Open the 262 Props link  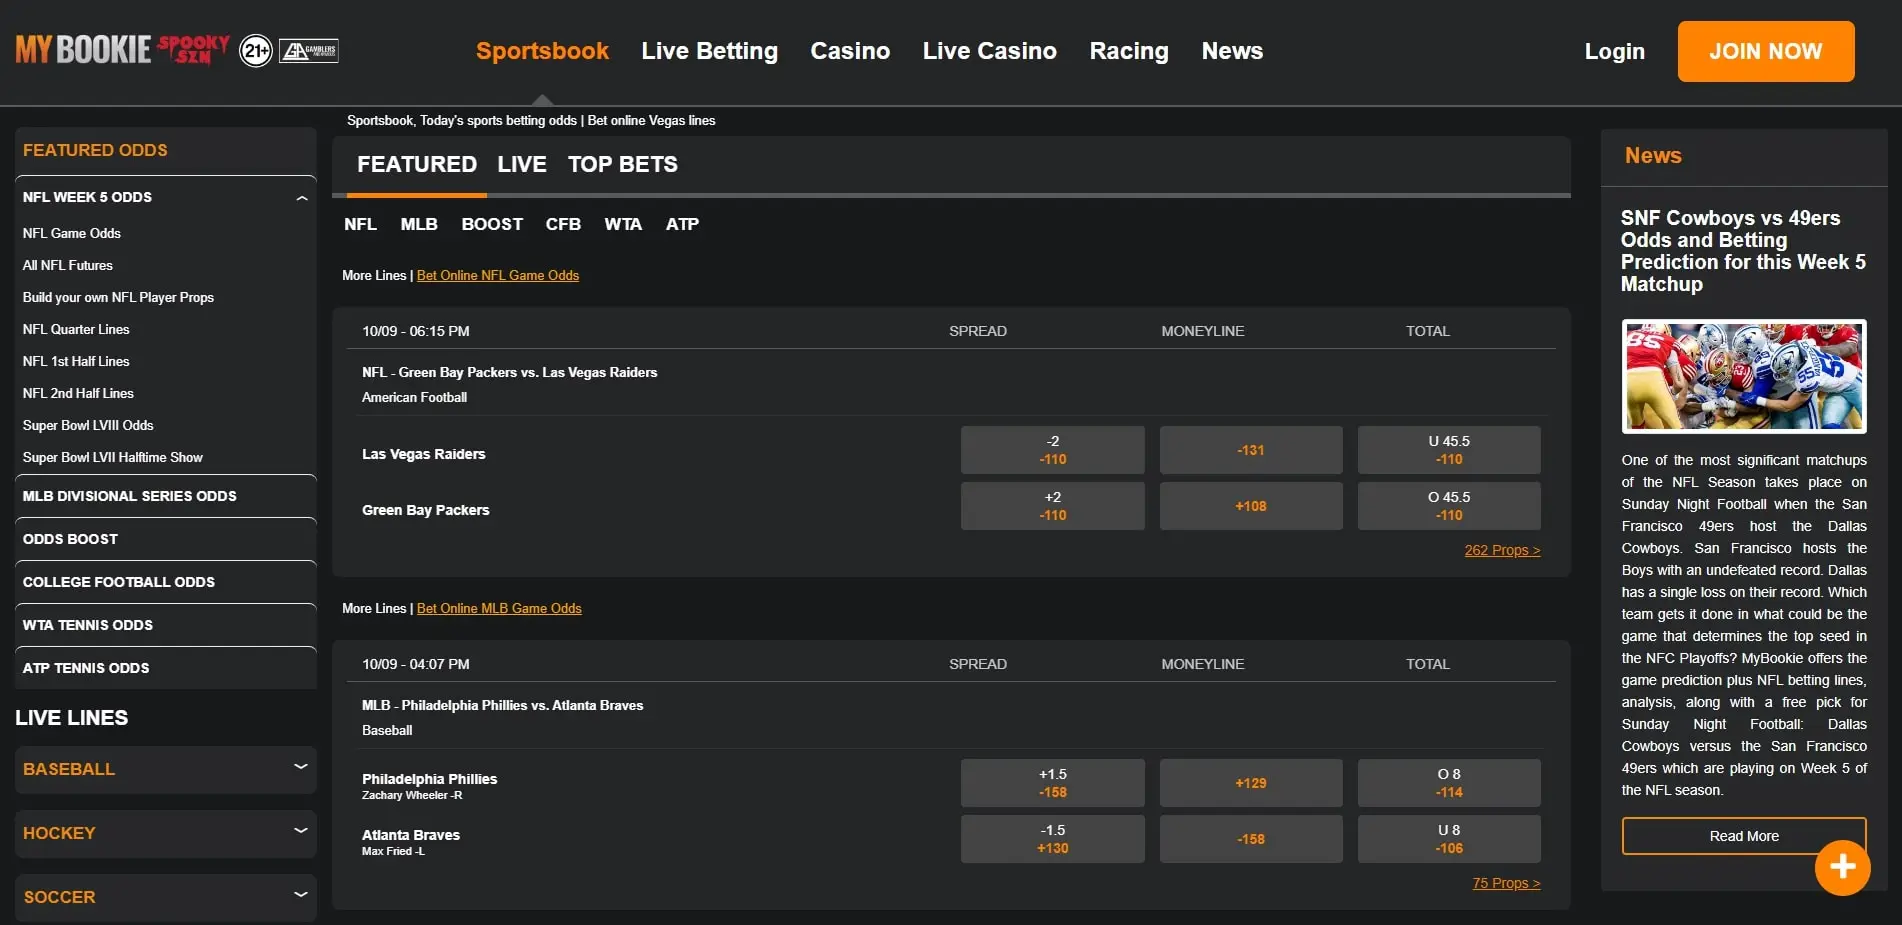point(1502,549)
